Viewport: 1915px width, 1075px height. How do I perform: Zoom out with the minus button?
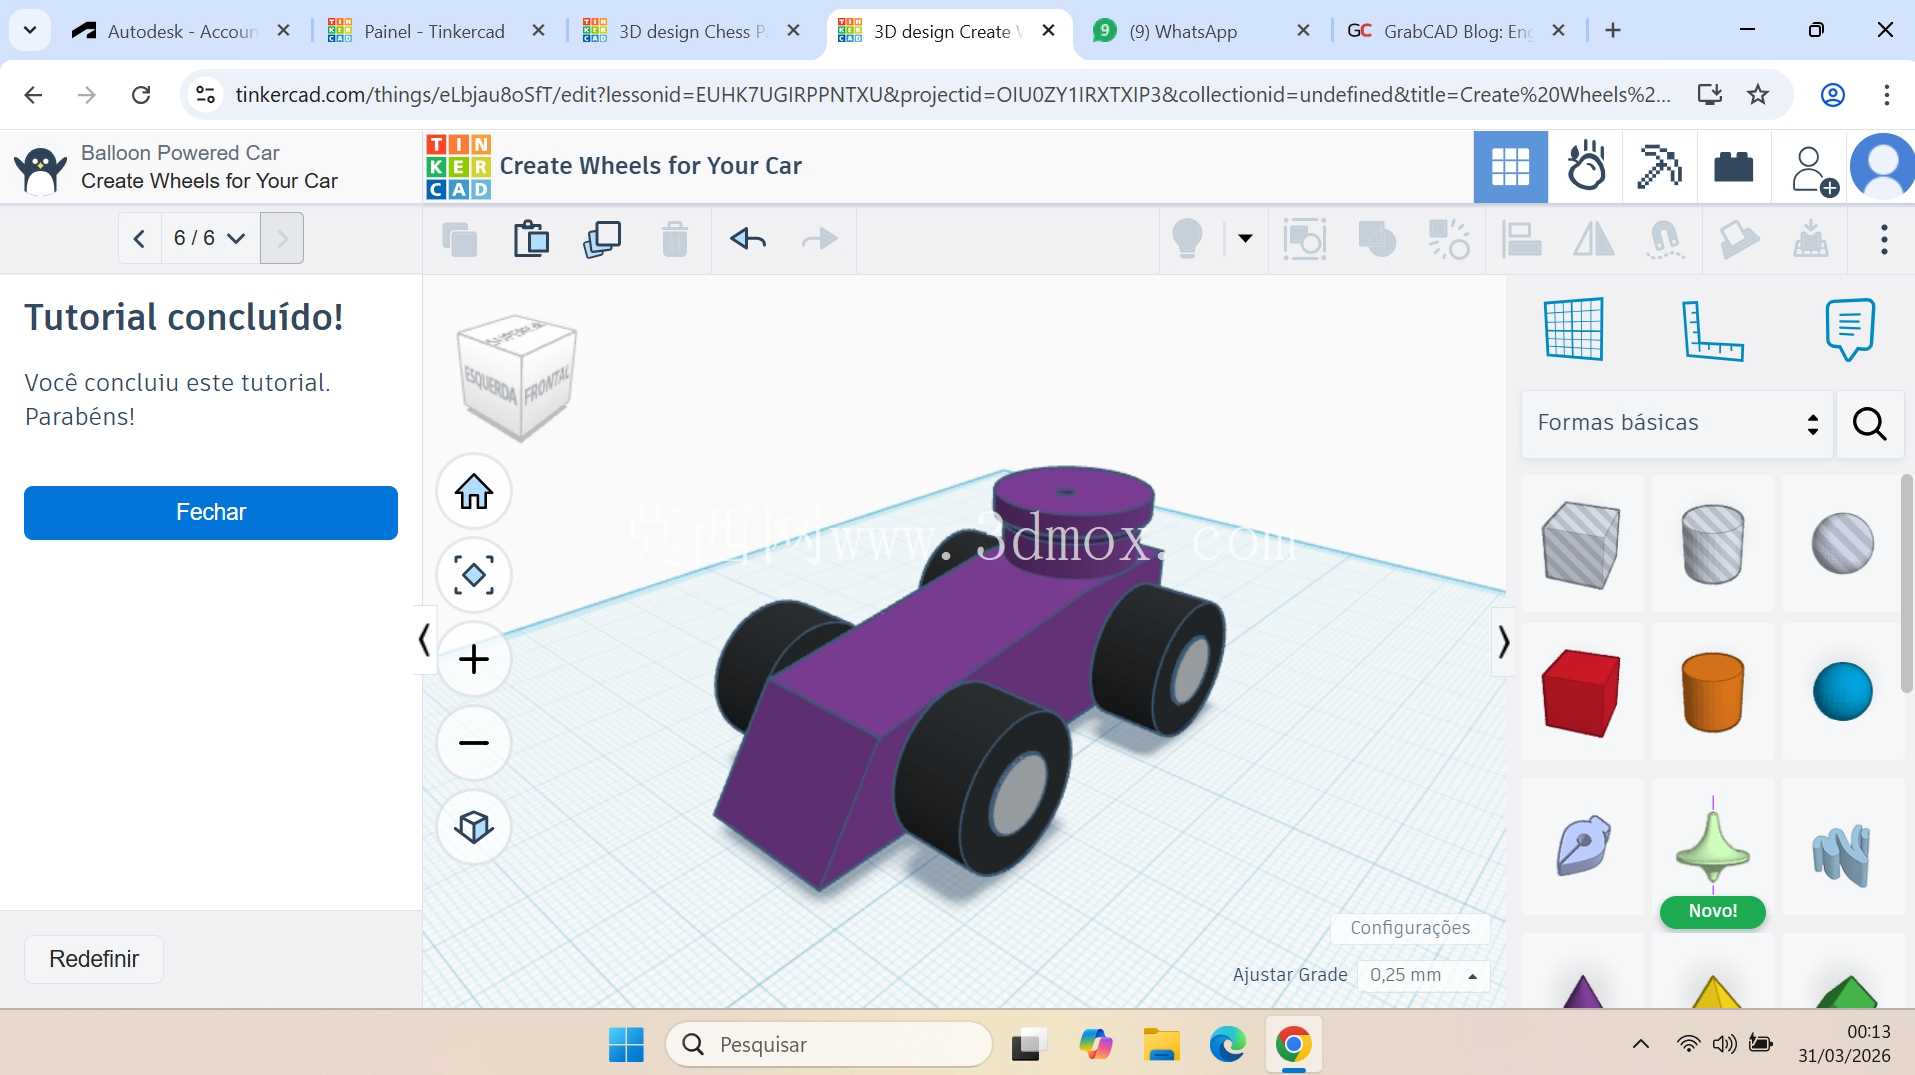pyautogui.click(x=474, y=743)
